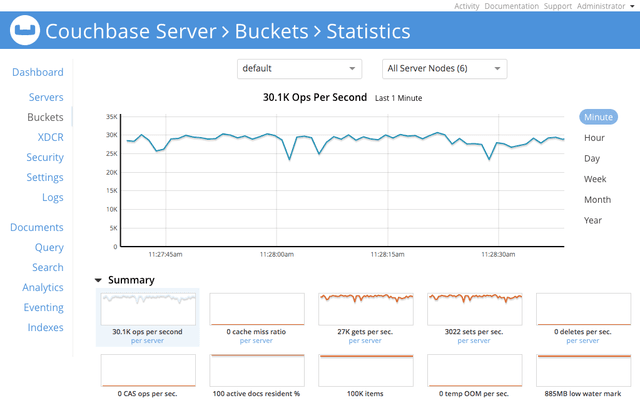
Task: Click the 11:27:45am axis label
Action: pos(165,255)
